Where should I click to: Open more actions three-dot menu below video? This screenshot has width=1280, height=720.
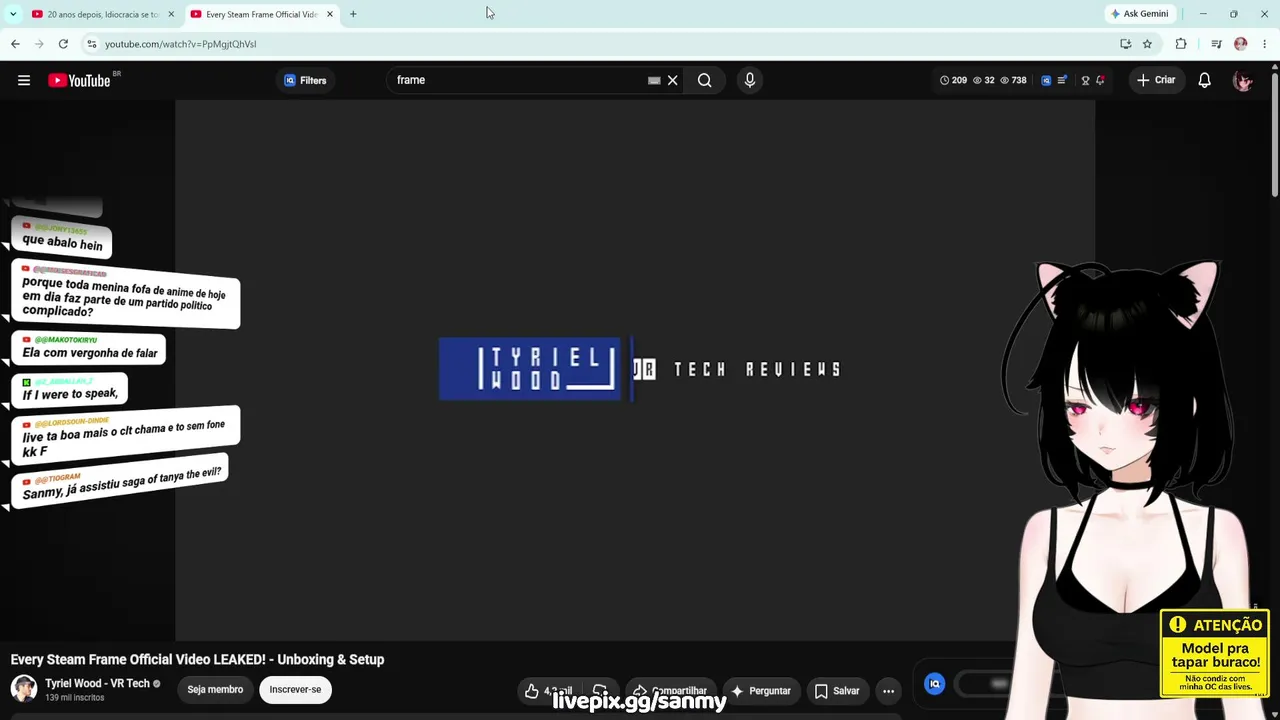point(888,691)
